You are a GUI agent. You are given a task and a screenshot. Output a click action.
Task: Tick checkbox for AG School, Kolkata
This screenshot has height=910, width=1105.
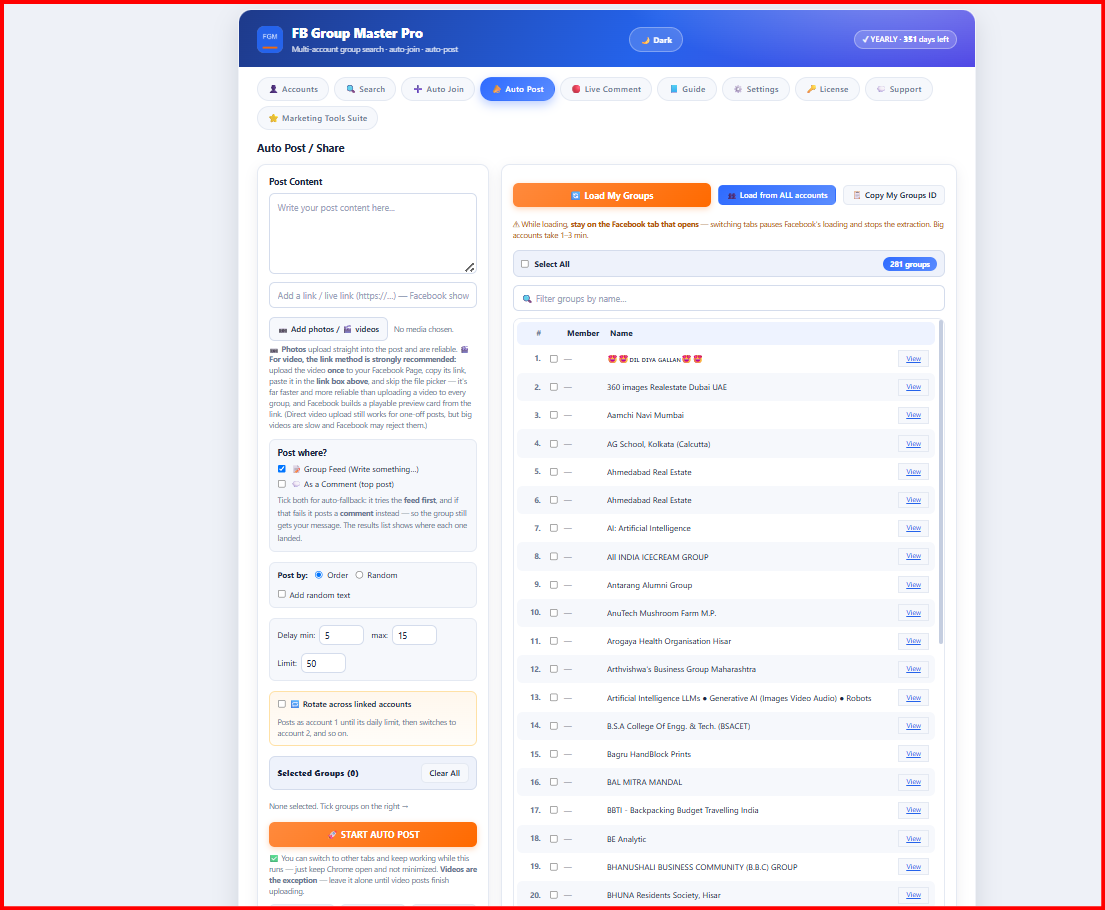pyautogui.click(x=554, y=444)
